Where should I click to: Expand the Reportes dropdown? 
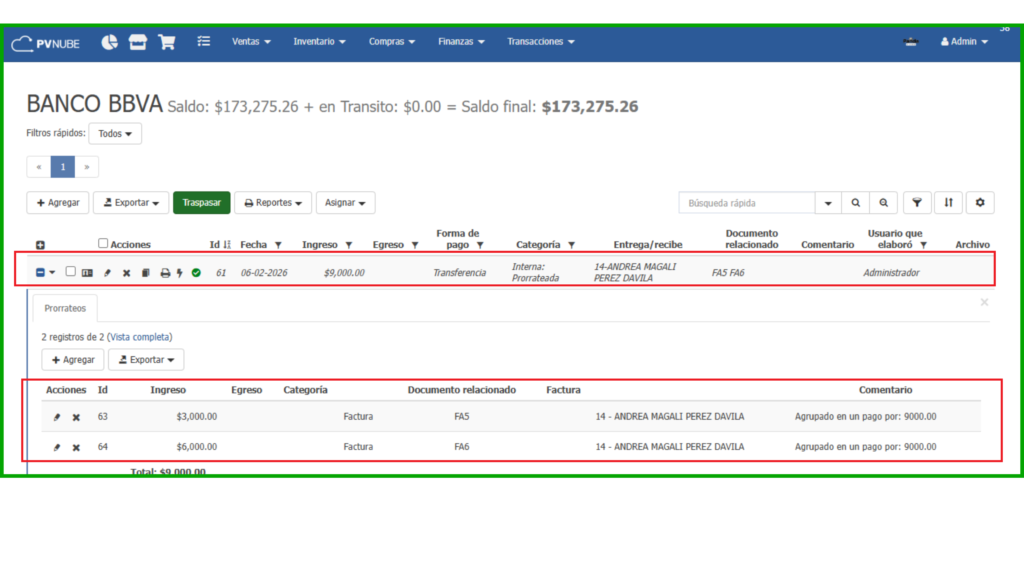click(x=273, y=202)
